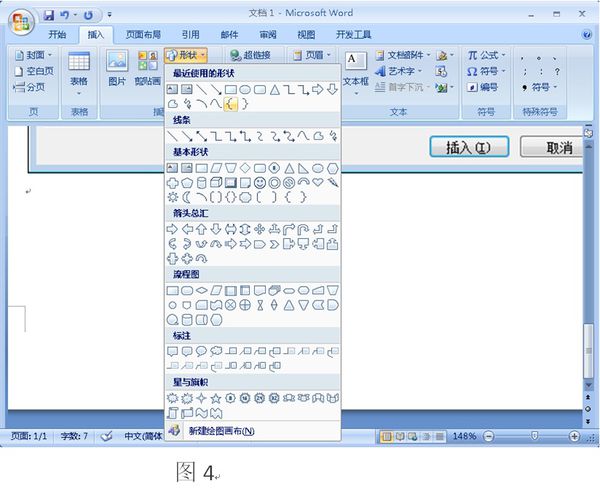Open Word help question icon

coord(586,35)
